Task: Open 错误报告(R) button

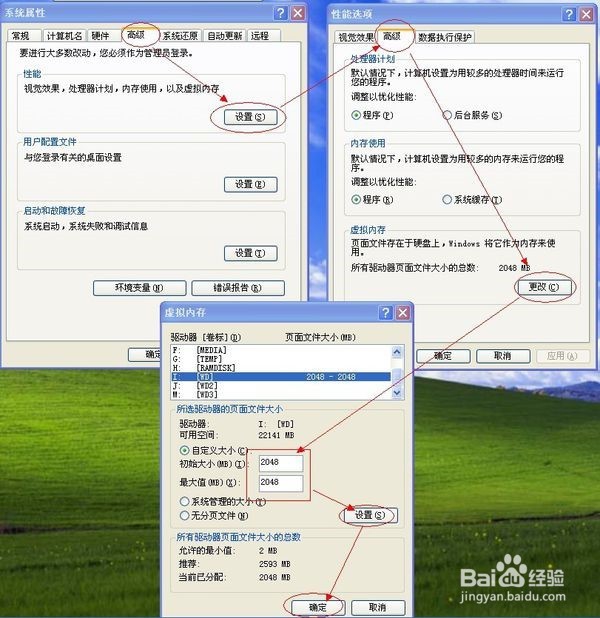Action: click(238, 288)
